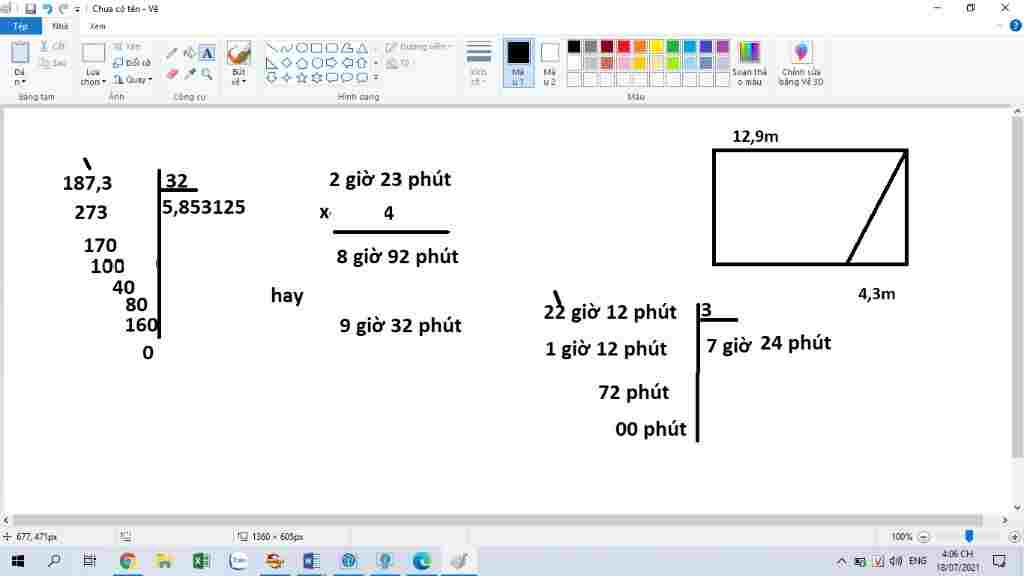Select the Rectangle shape in the shapes gallery
1024x576 pixels.
[318, 47]
